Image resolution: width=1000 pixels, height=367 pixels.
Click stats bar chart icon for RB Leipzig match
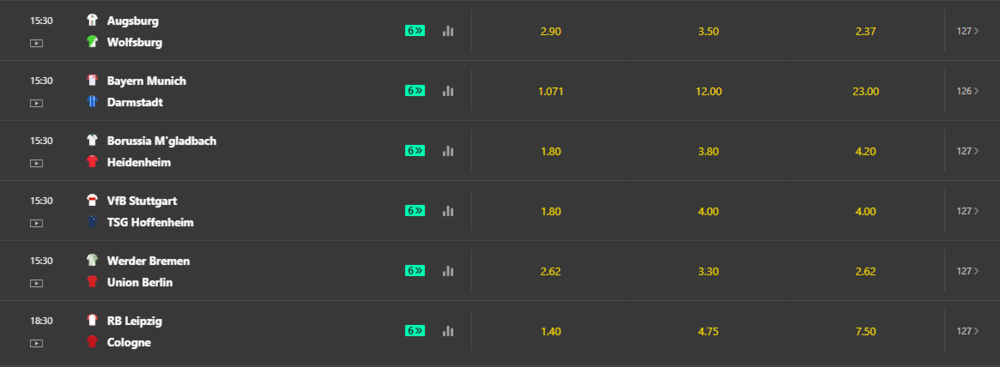448,331
